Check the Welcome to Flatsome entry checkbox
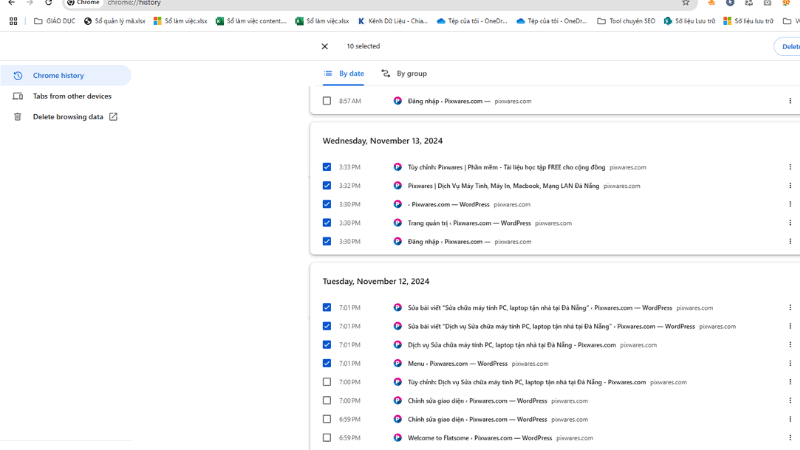This screenshot has width=800, height=450. click(326, 437)
